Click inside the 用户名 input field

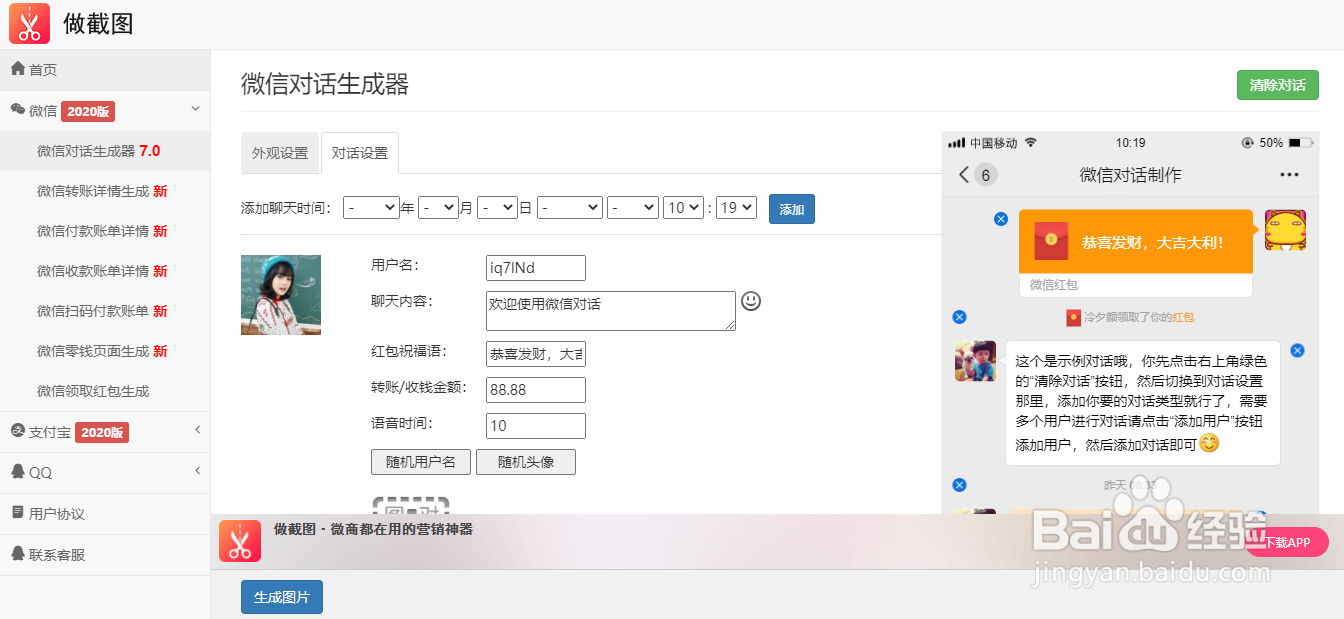pos(535,267)
